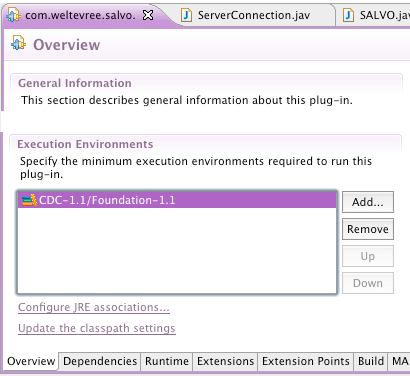Switch to the com.weltevree.salvo. editor tab
The image size is (410, 376).
pyautogui.click(x=80, y=15)
